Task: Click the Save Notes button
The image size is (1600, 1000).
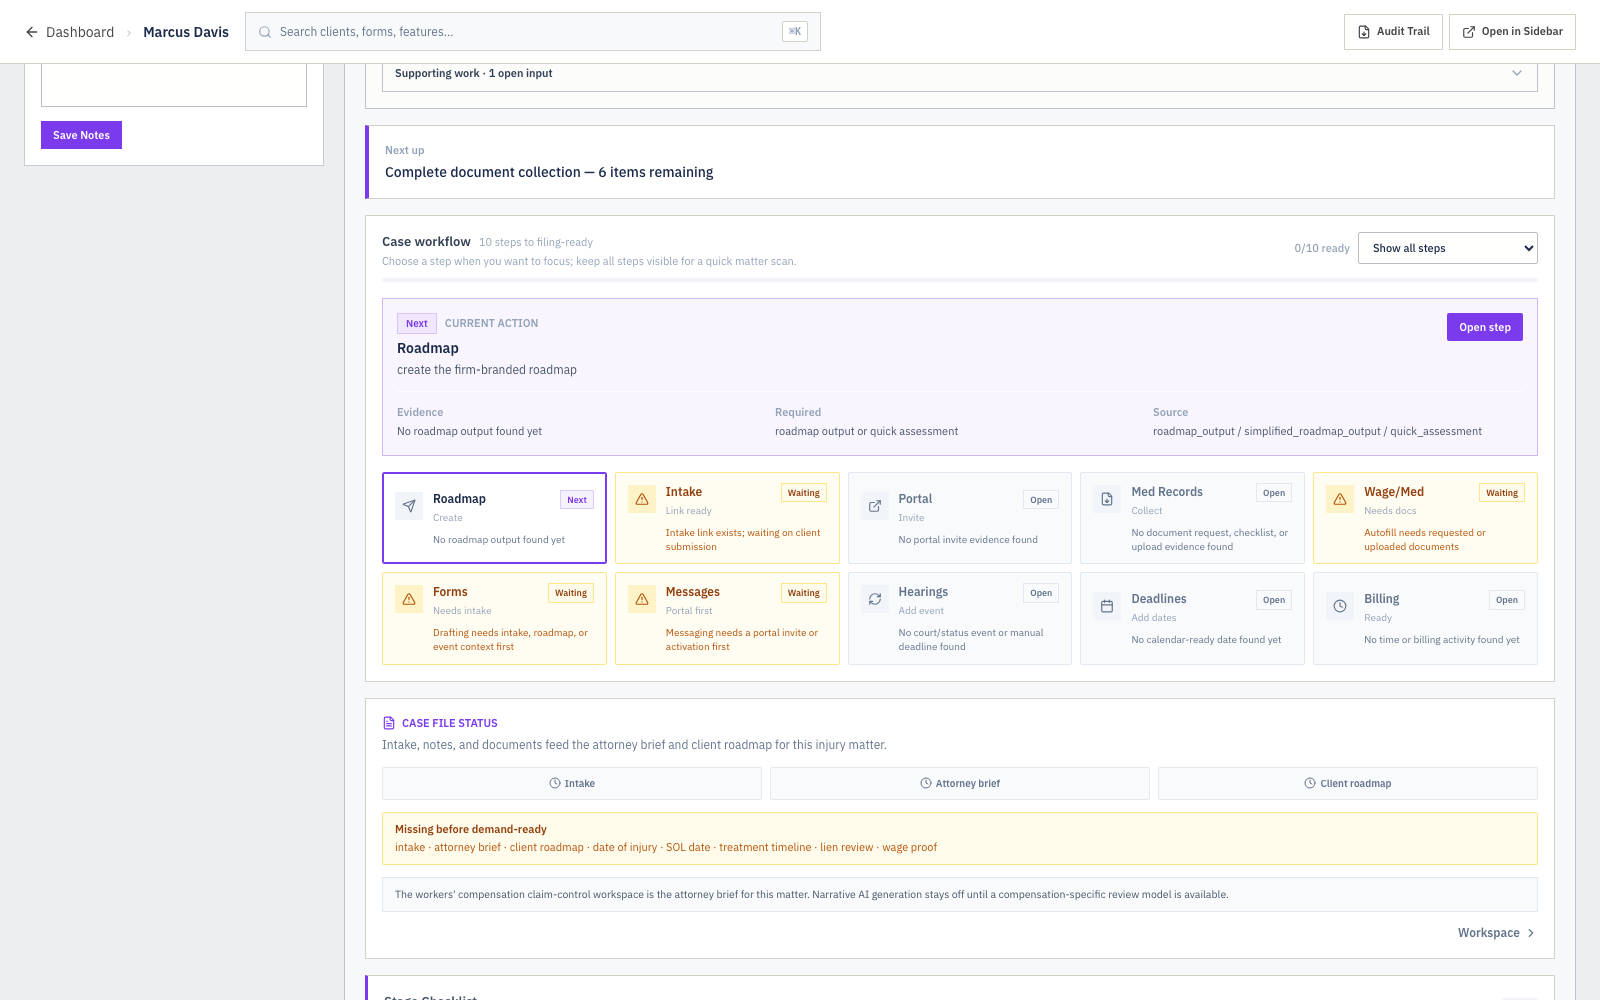Action: (81, 135)
